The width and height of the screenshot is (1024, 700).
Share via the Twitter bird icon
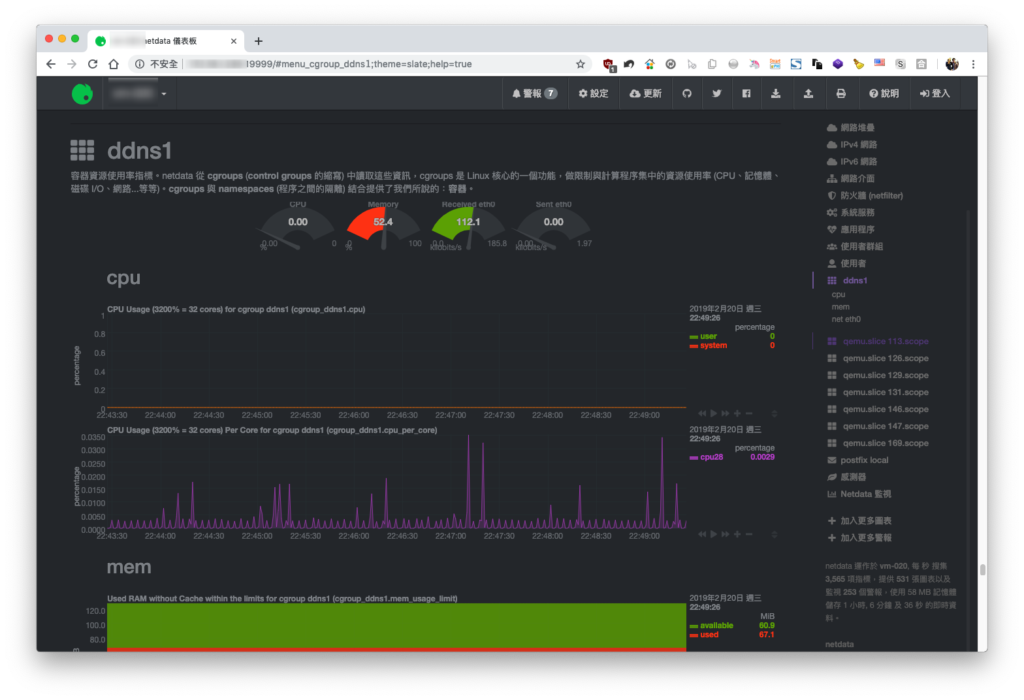[716, 93]
